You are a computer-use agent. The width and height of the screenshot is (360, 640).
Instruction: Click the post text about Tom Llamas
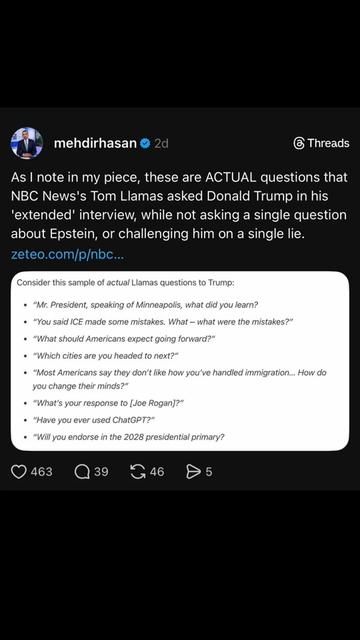(x=179, y=206)
